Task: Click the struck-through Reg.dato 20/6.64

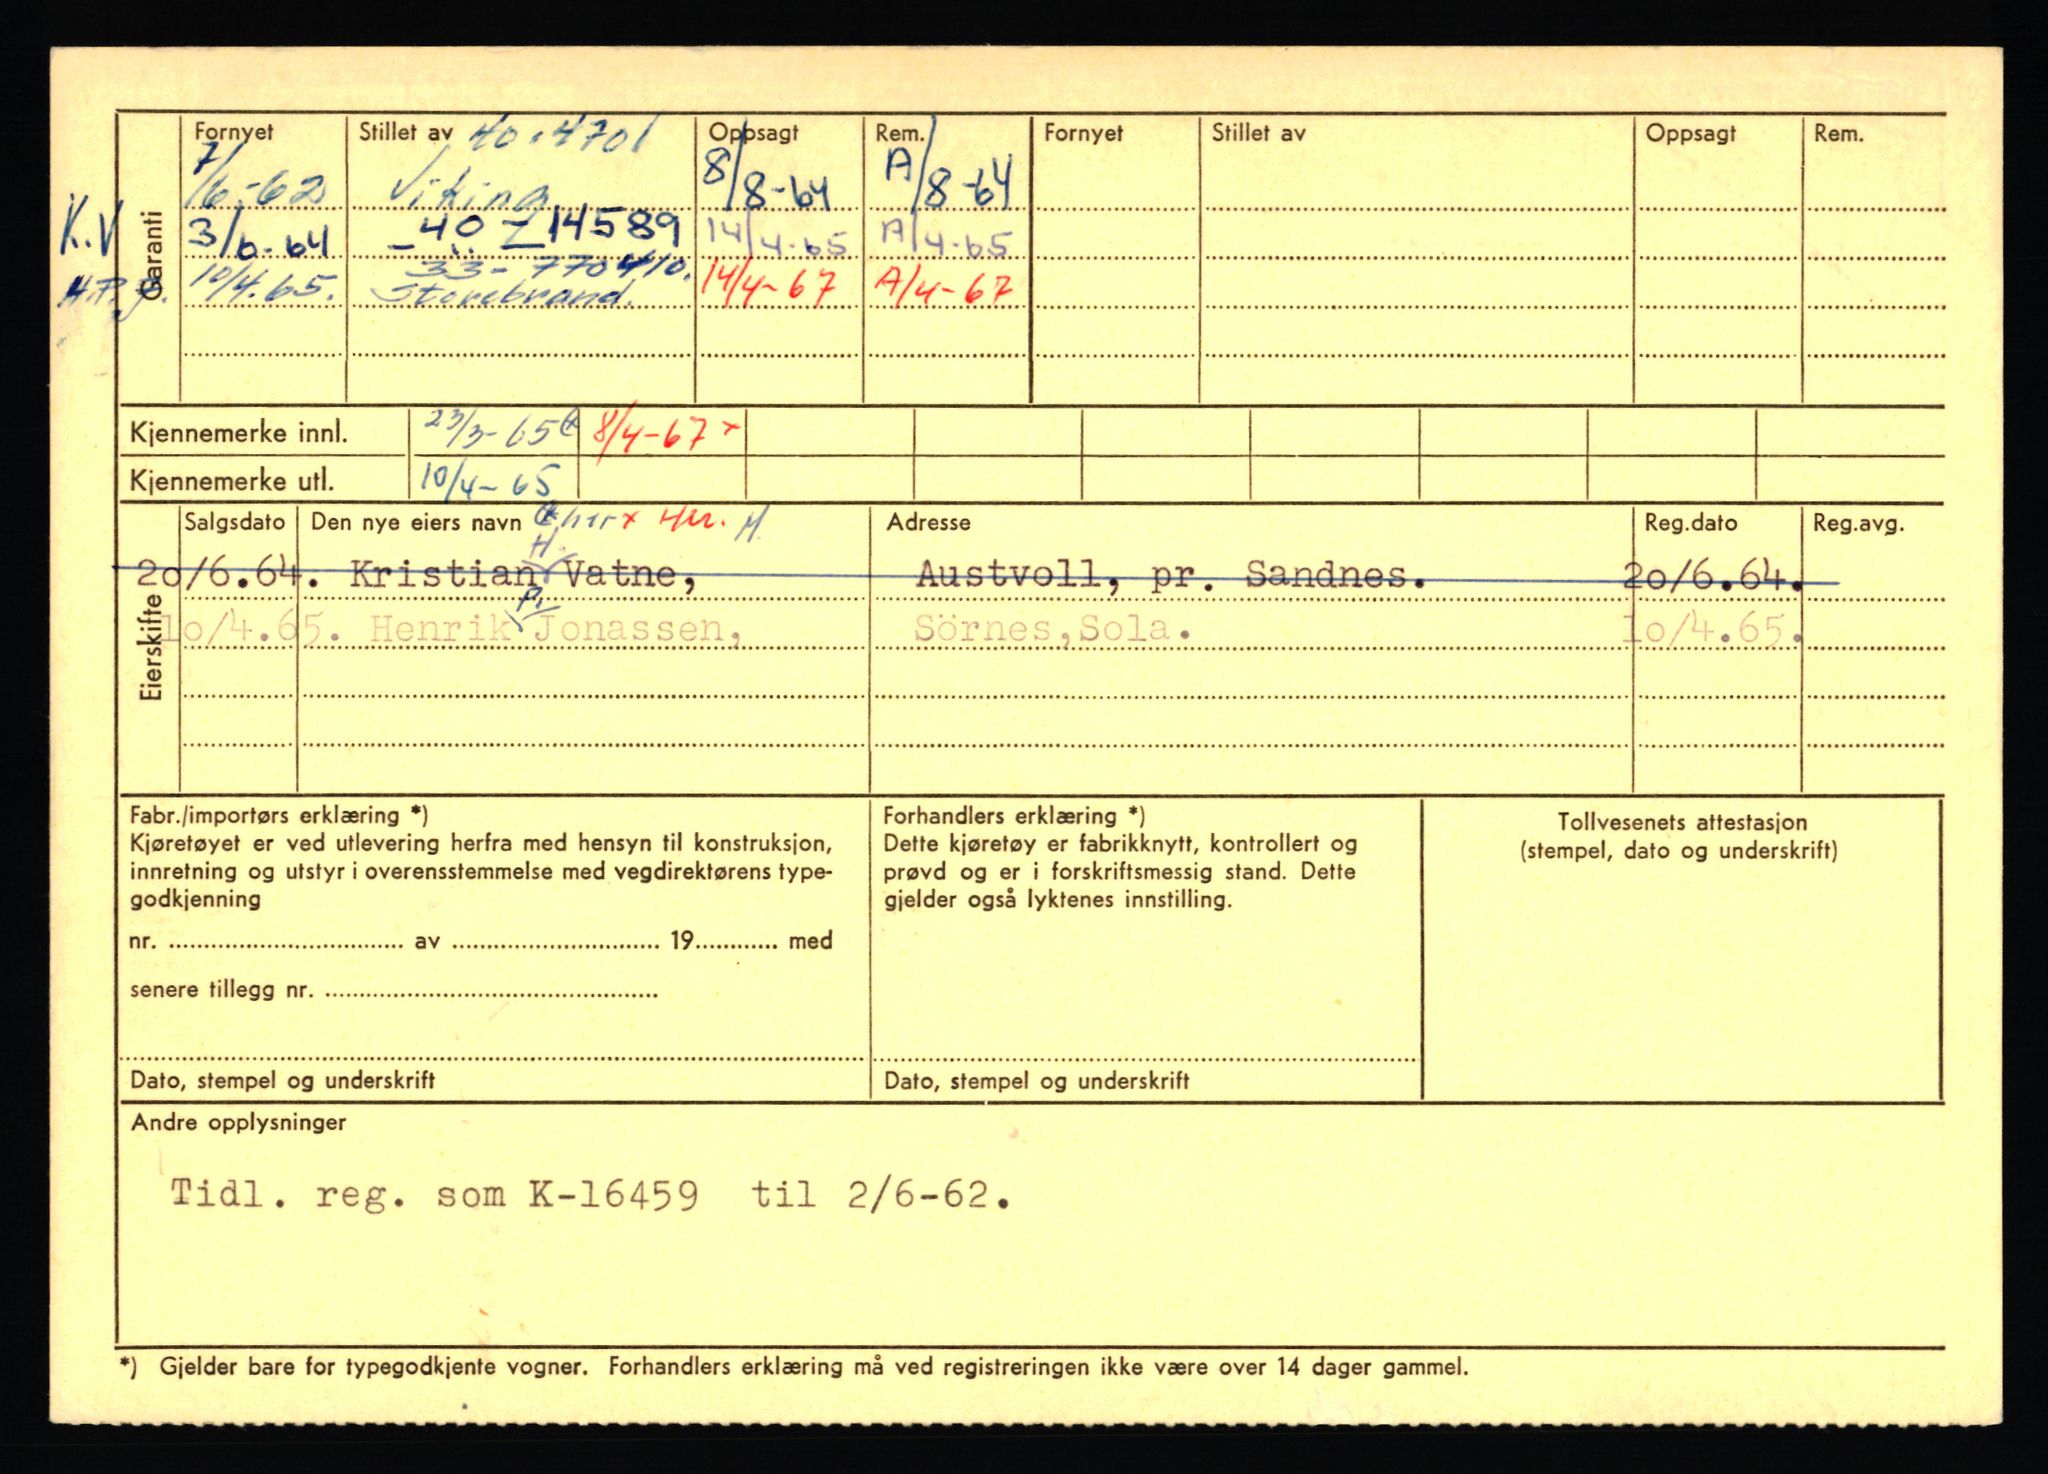Action: coord(1713,574)
